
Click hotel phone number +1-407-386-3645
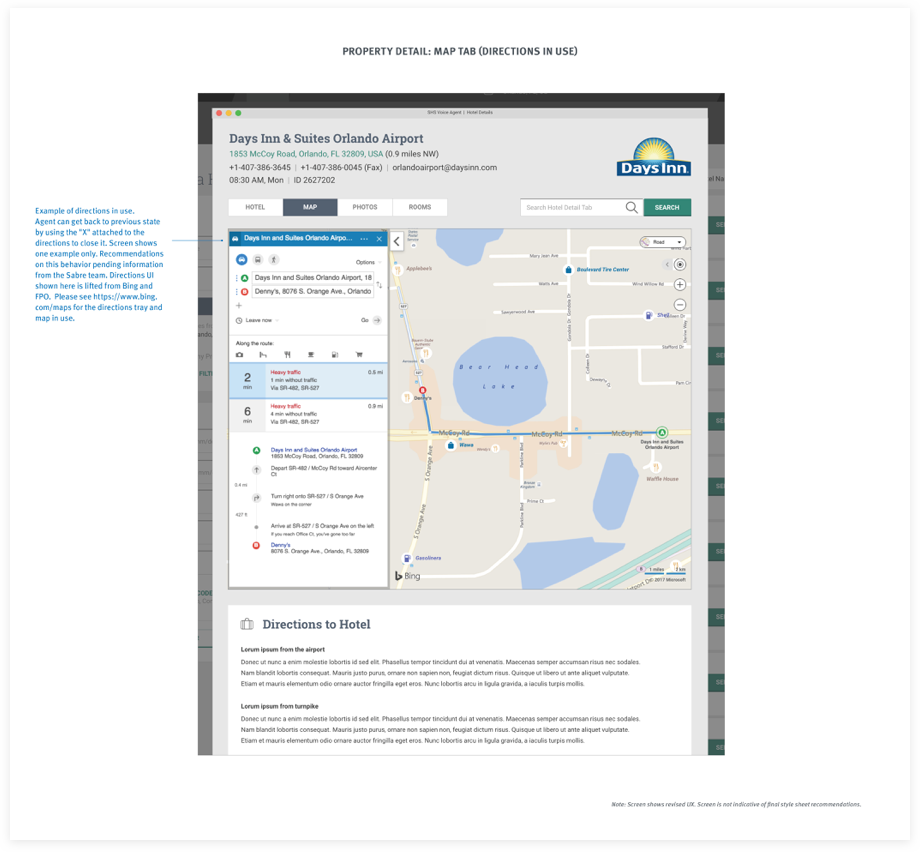[260, 167]
